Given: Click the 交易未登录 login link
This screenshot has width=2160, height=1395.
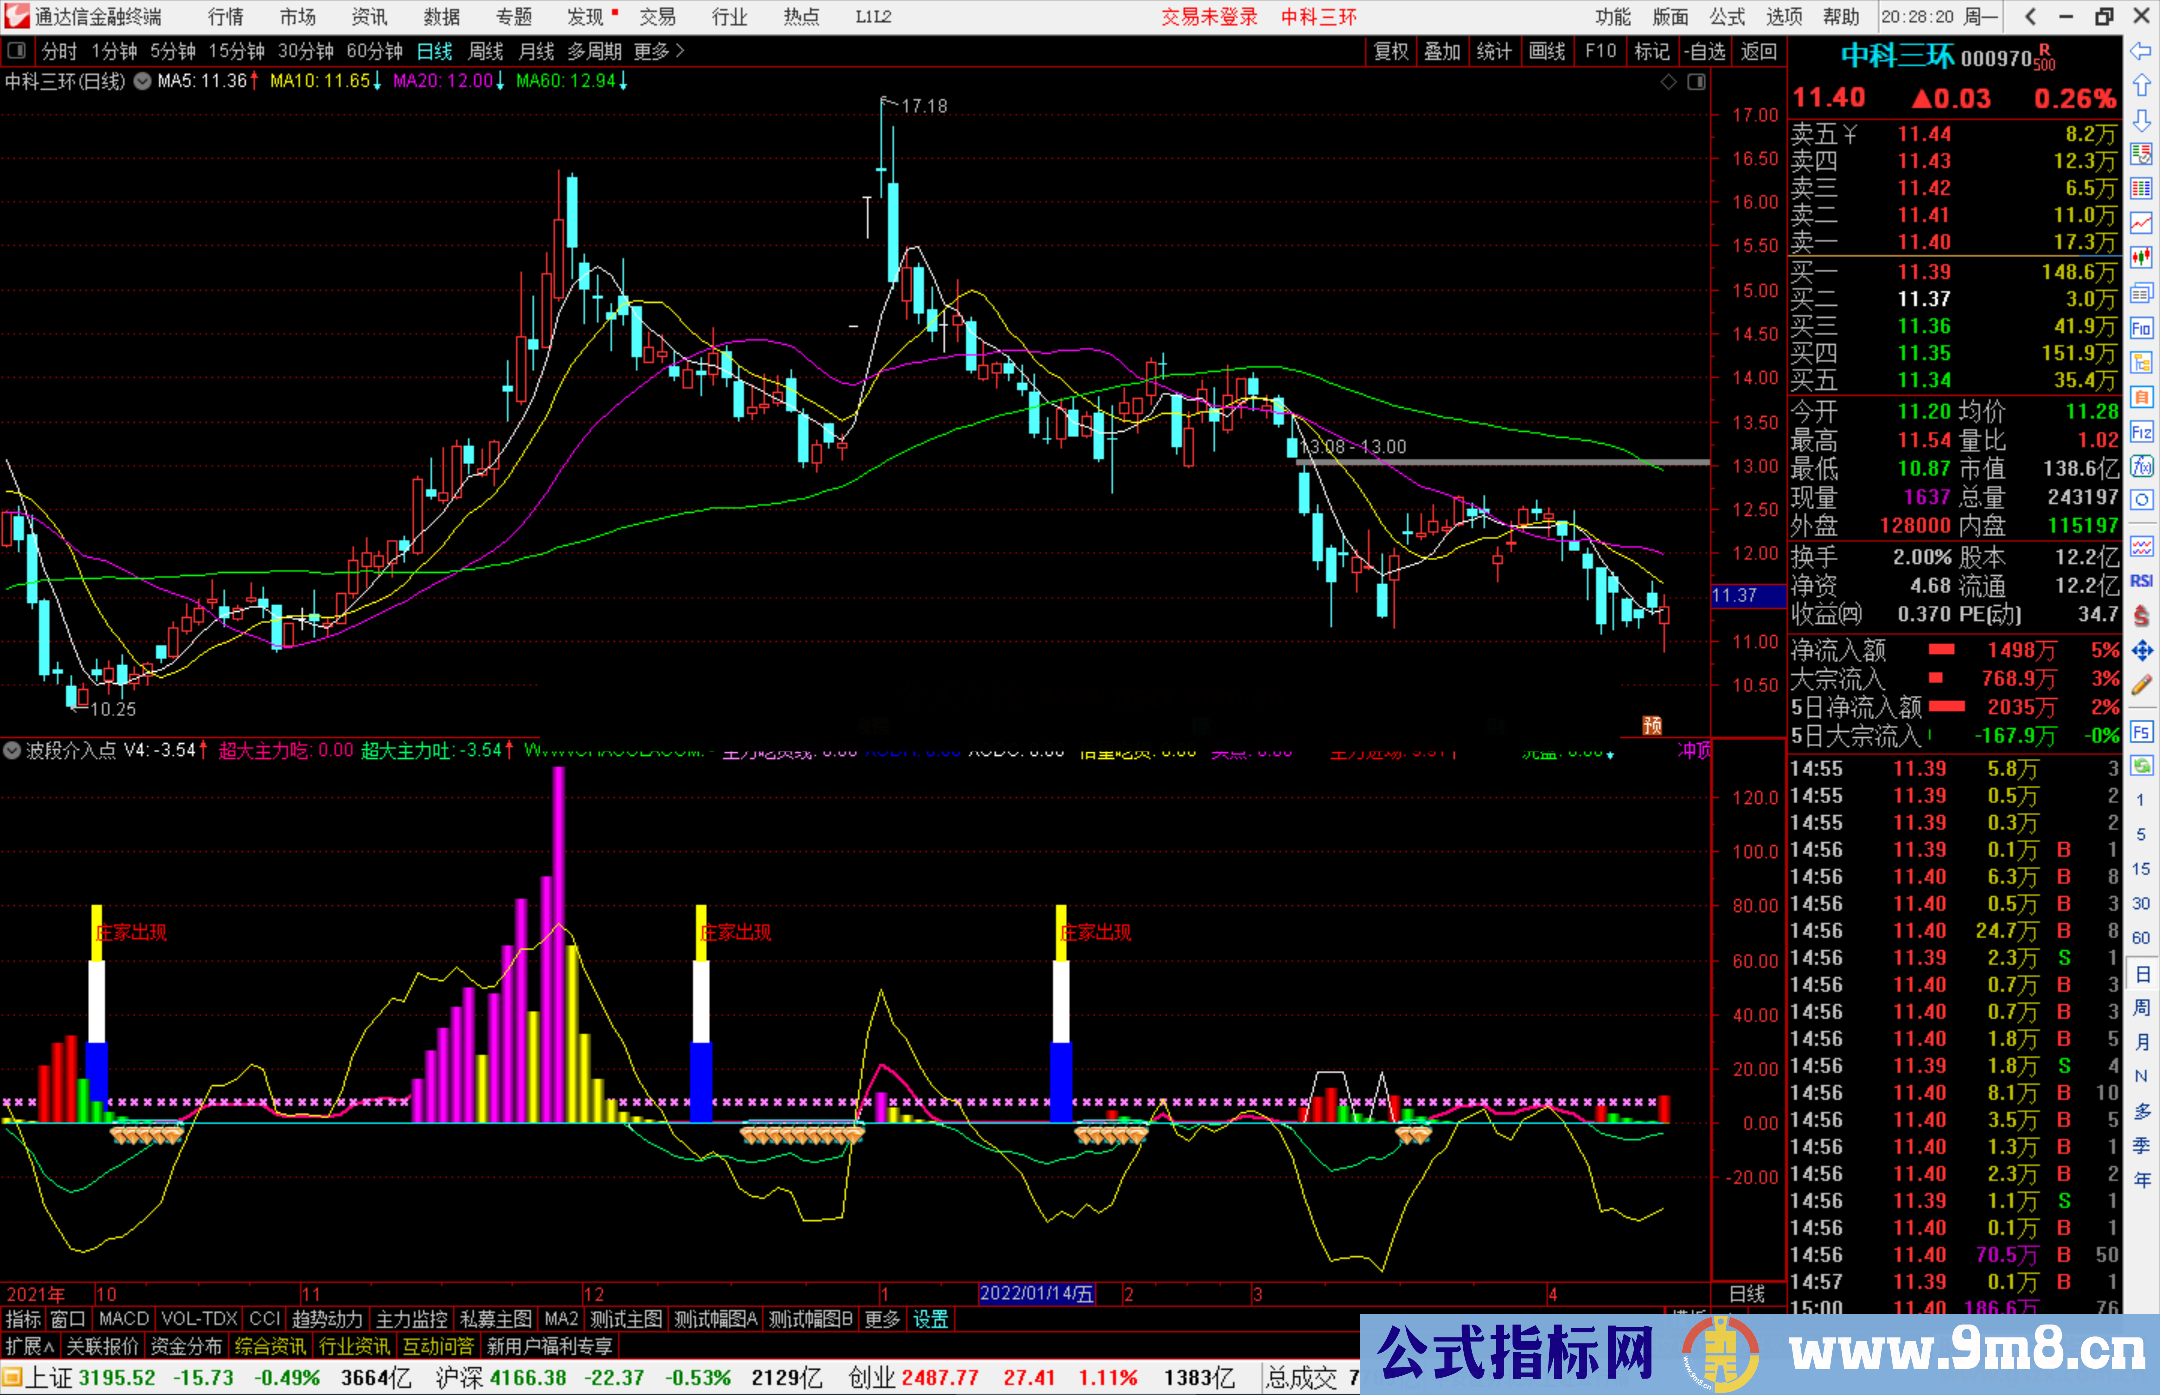Looking at the screenshot, I should click(x=1209, y=16).
